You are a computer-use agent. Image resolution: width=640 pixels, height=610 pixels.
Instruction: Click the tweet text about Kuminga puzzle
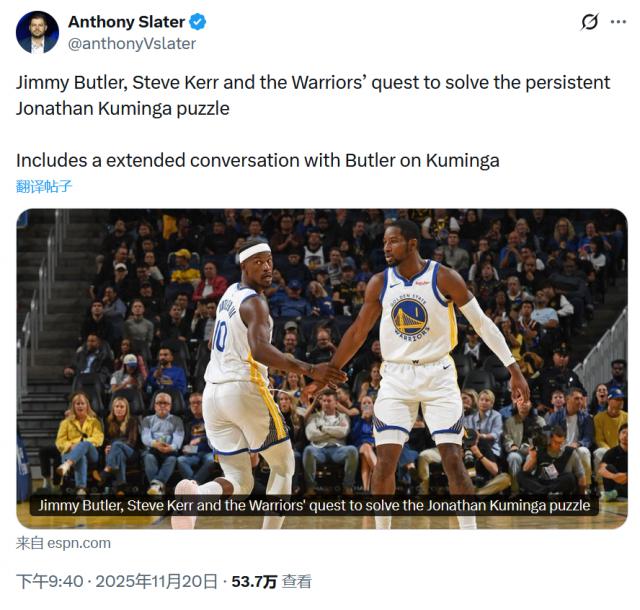click(313, 96)
